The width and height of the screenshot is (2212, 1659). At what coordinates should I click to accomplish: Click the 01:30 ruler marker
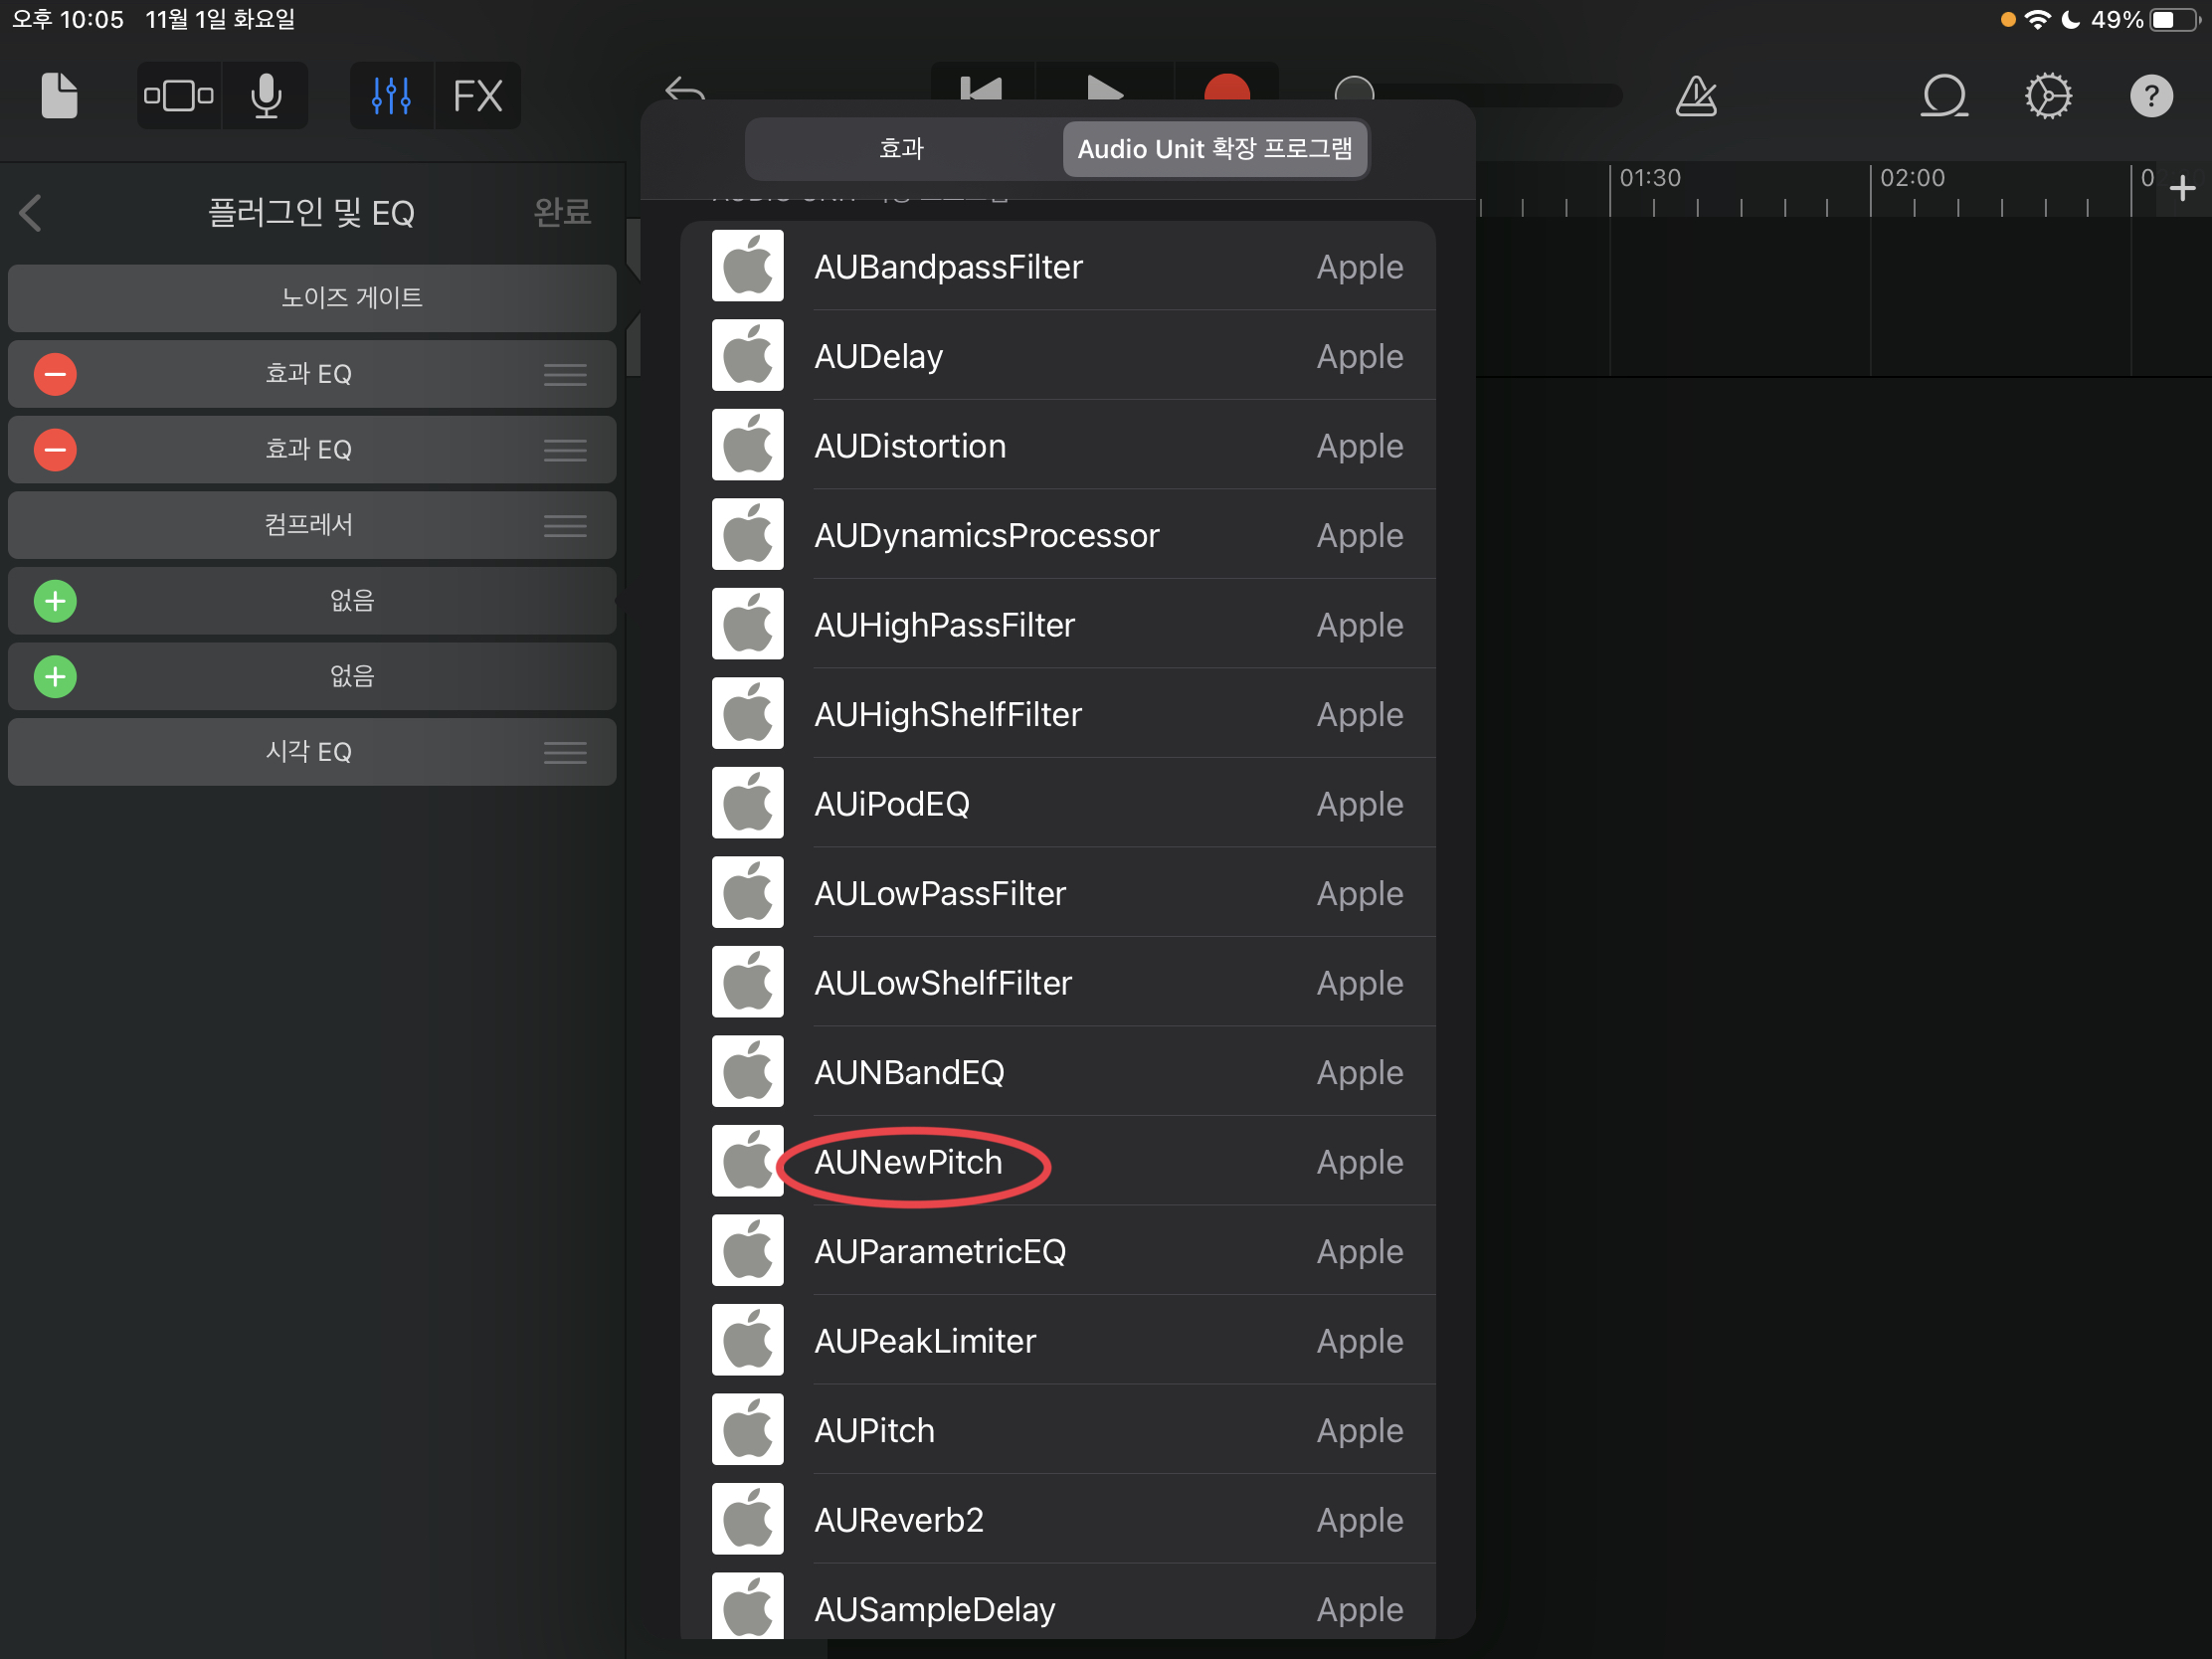click(x=1650, y=178)
